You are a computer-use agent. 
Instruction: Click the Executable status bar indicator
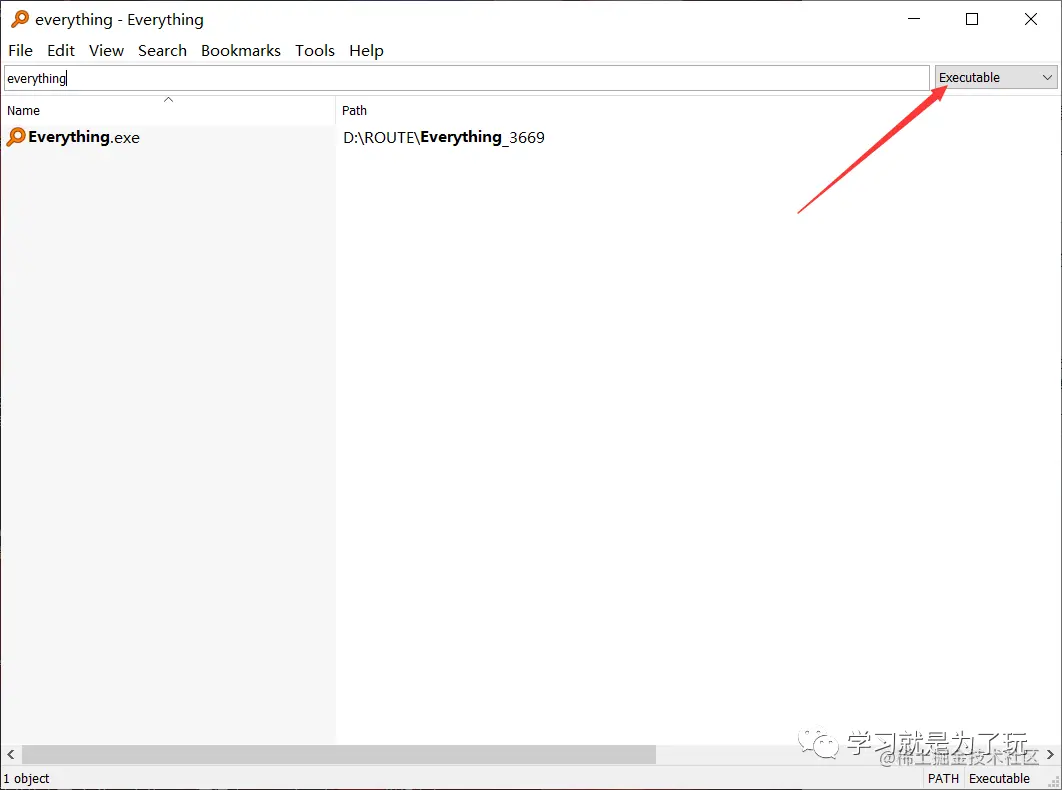point(999,778)
